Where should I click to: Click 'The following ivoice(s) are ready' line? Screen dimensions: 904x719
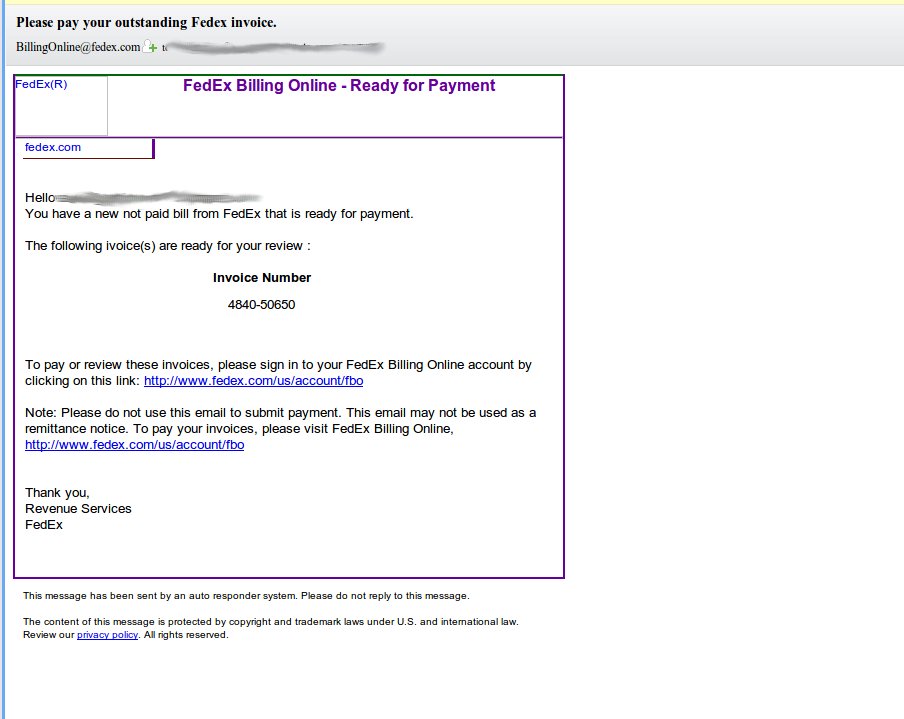(167, 246)
